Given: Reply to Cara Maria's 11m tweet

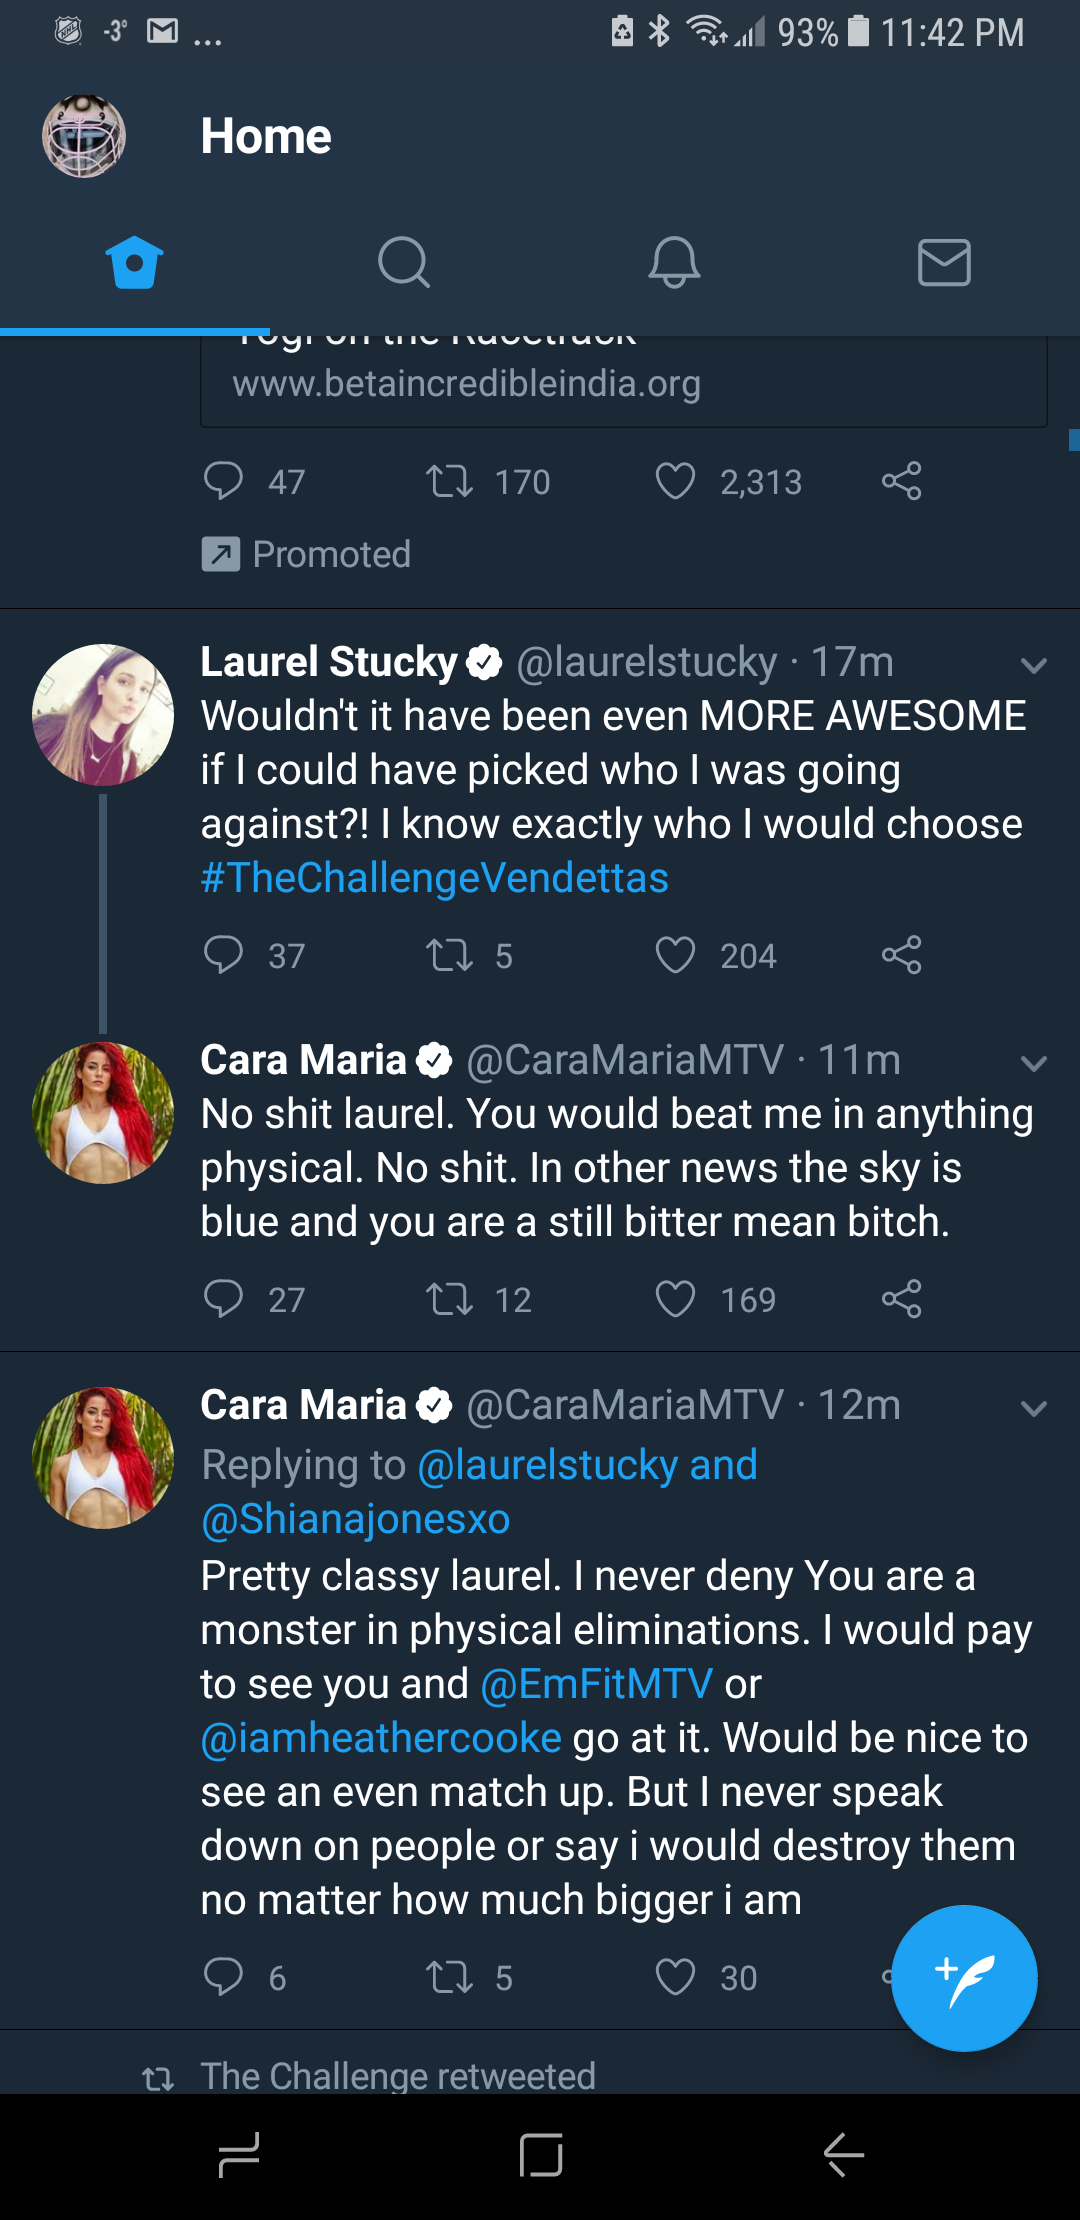Looking at the screenshot, I should (x=223, y=1299).
